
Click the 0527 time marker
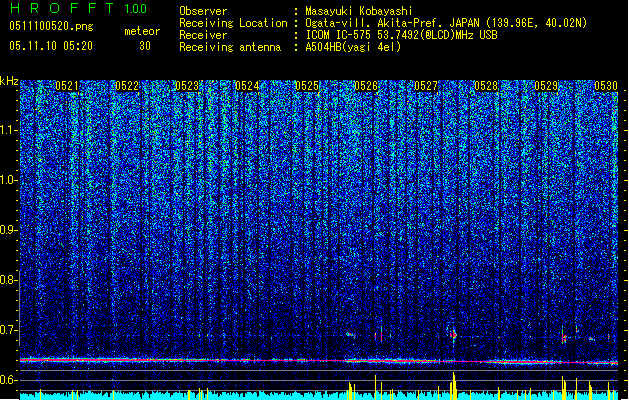(x=426, y=86)
